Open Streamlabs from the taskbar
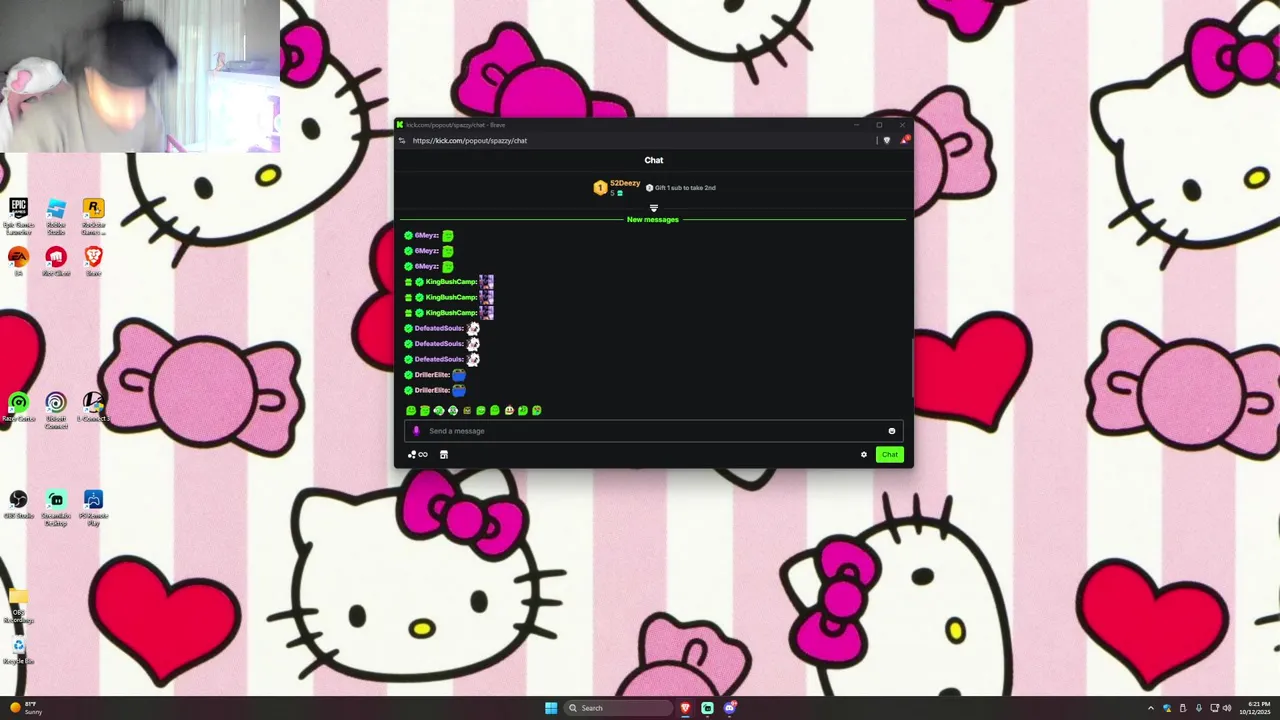Image resolution: width=1280 pixels, height=720 pixels. tap(707, 708)
